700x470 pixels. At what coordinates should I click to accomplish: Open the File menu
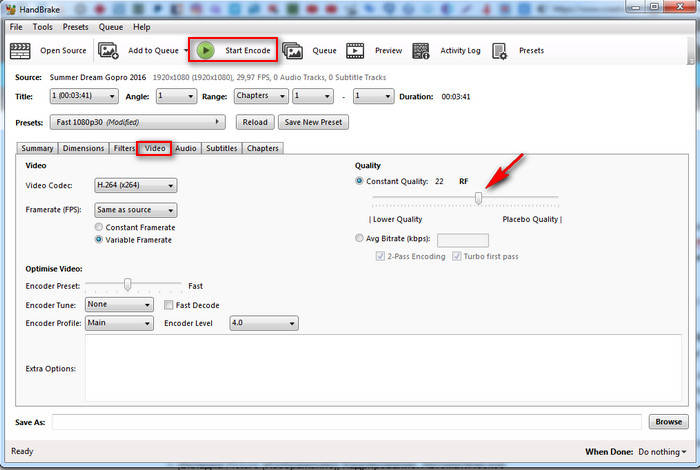pyautogui.click(x=16, y=27)
